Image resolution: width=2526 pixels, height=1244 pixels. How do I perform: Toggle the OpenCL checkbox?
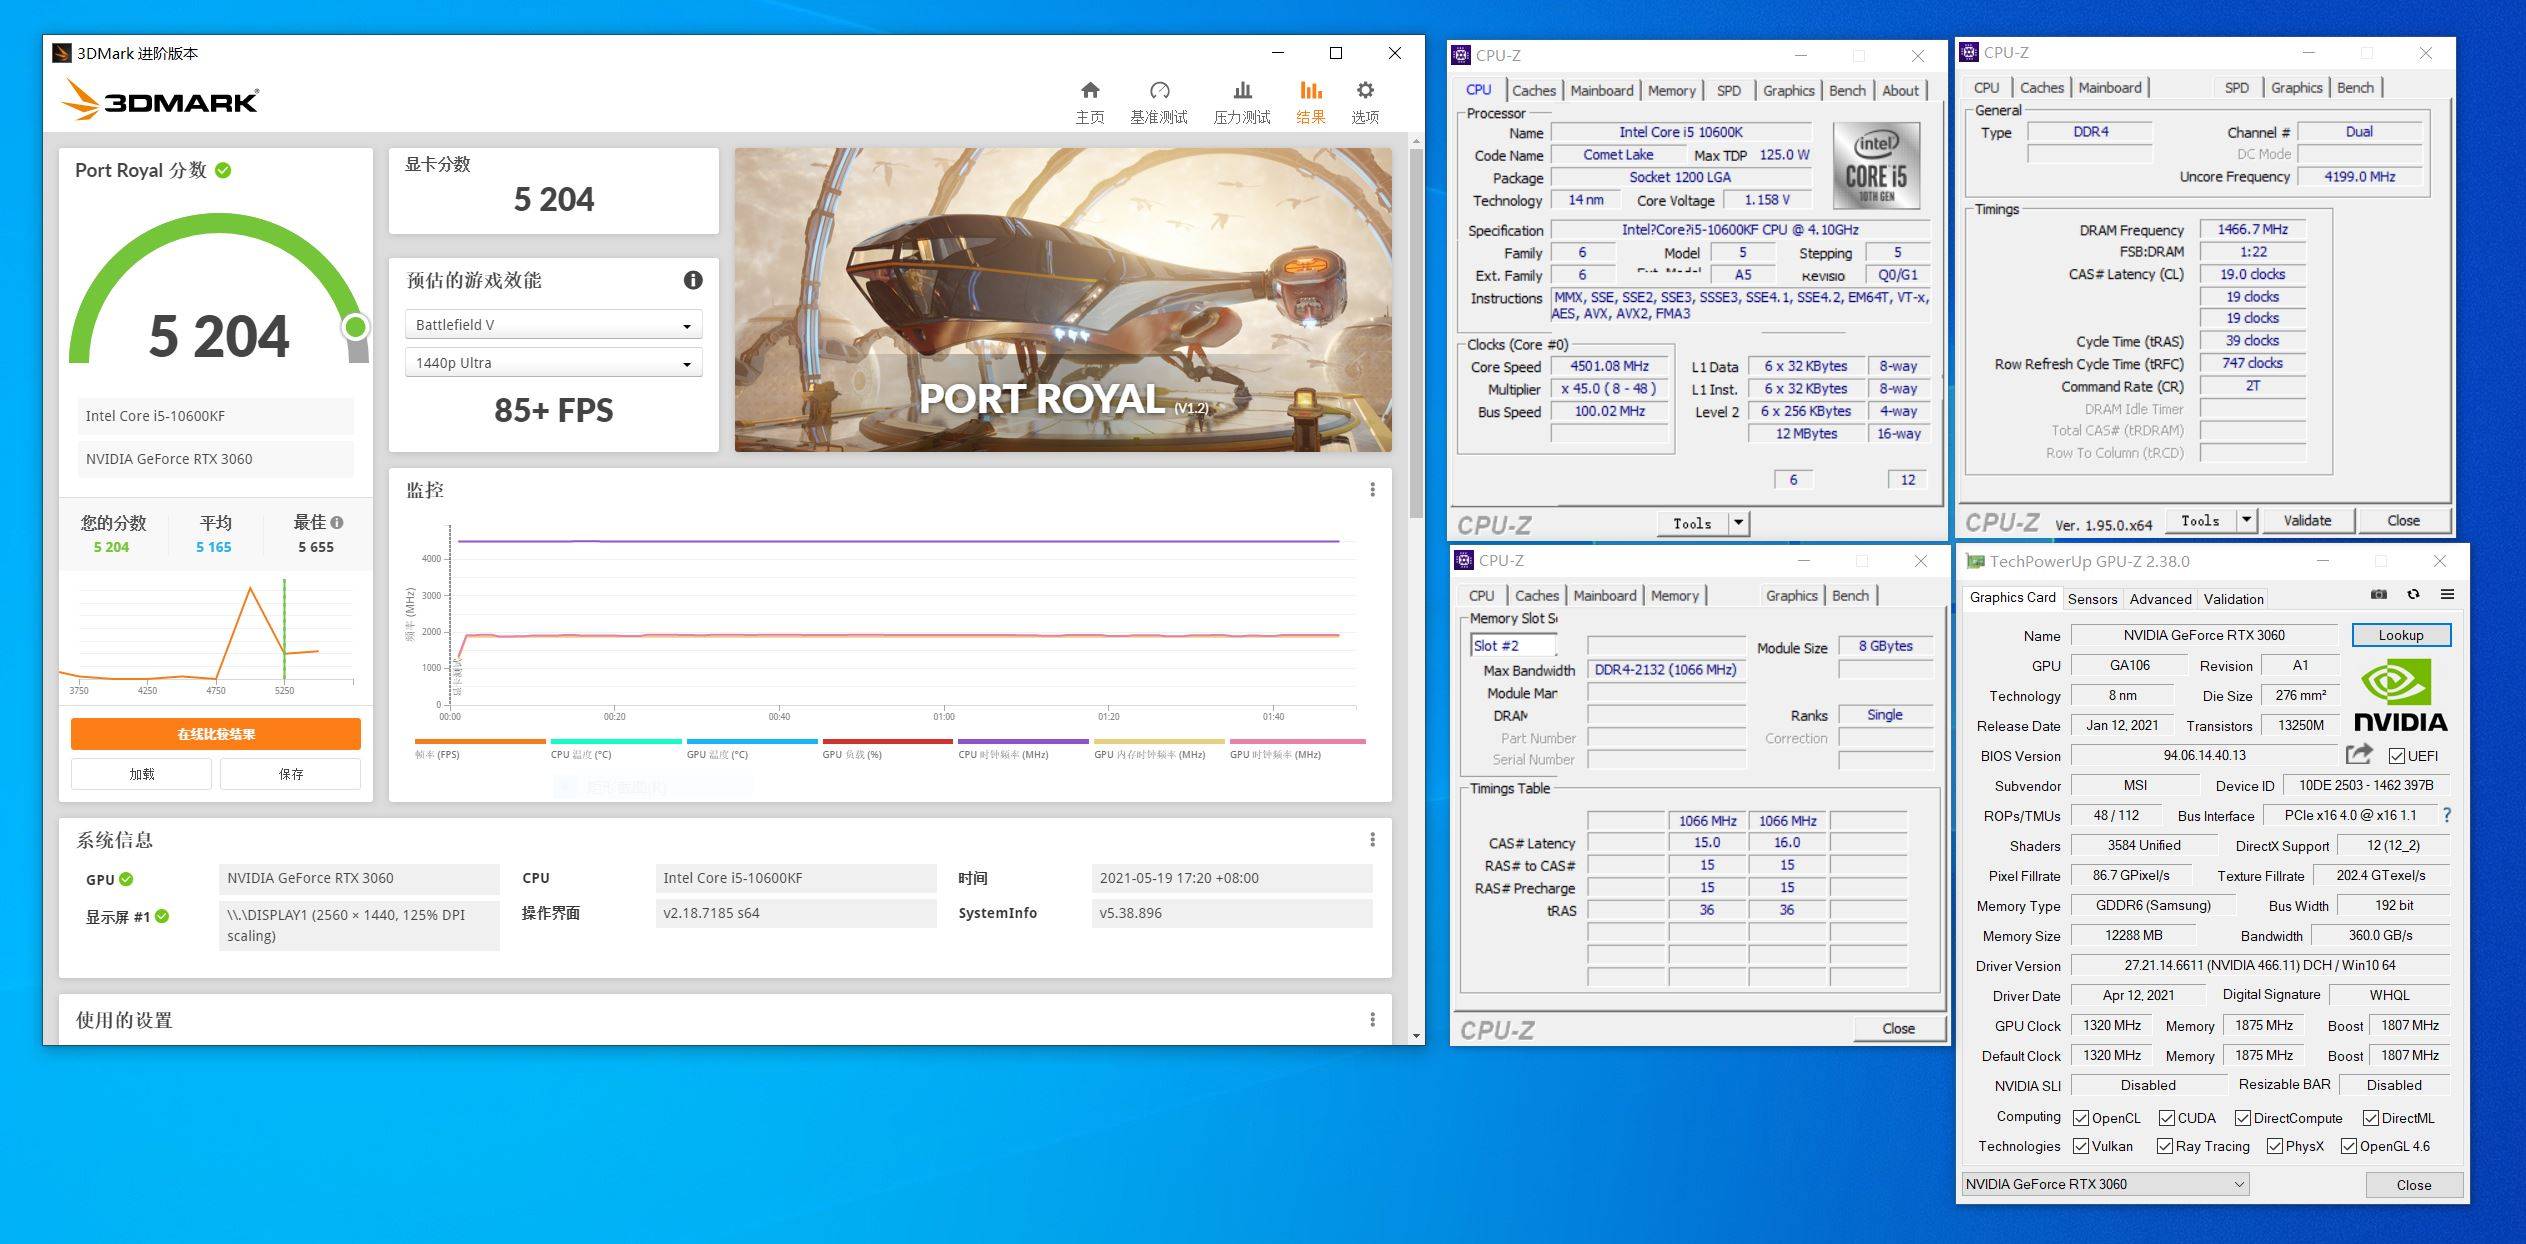(x=2081, y=1118)
